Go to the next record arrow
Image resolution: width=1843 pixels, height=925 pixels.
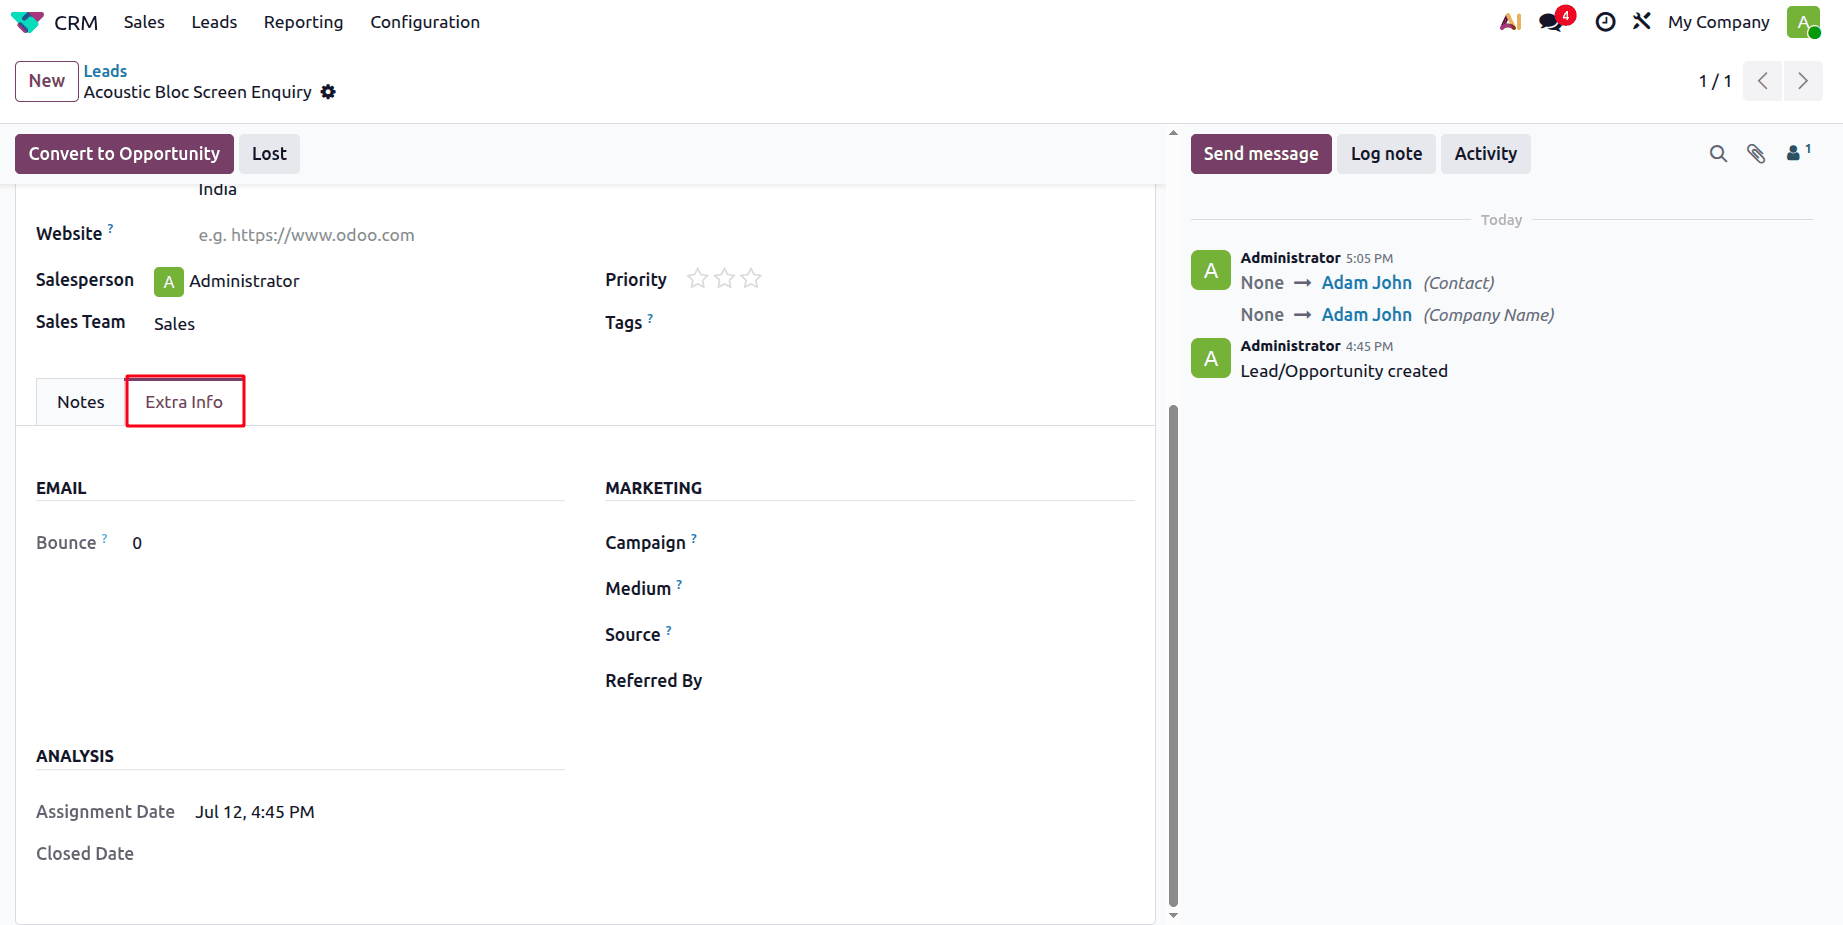pyautogui.click(x=1803, y=81)
